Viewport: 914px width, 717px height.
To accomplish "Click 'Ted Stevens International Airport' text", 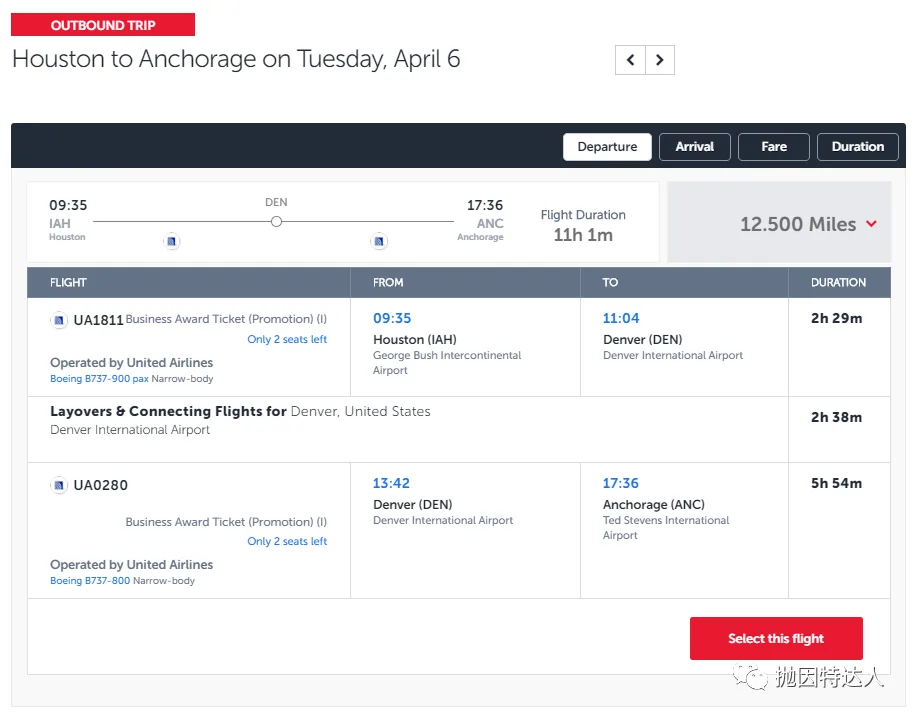I will (666, 528).
